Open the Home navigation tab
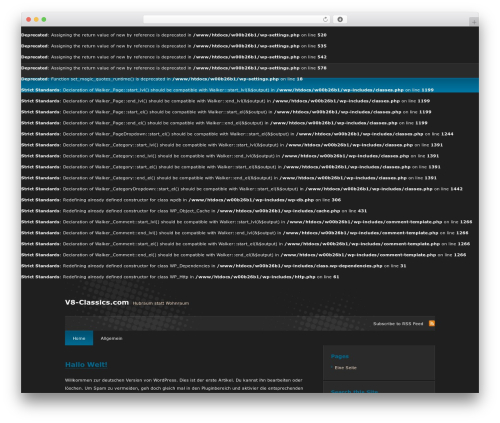 (x=79, y=338)
